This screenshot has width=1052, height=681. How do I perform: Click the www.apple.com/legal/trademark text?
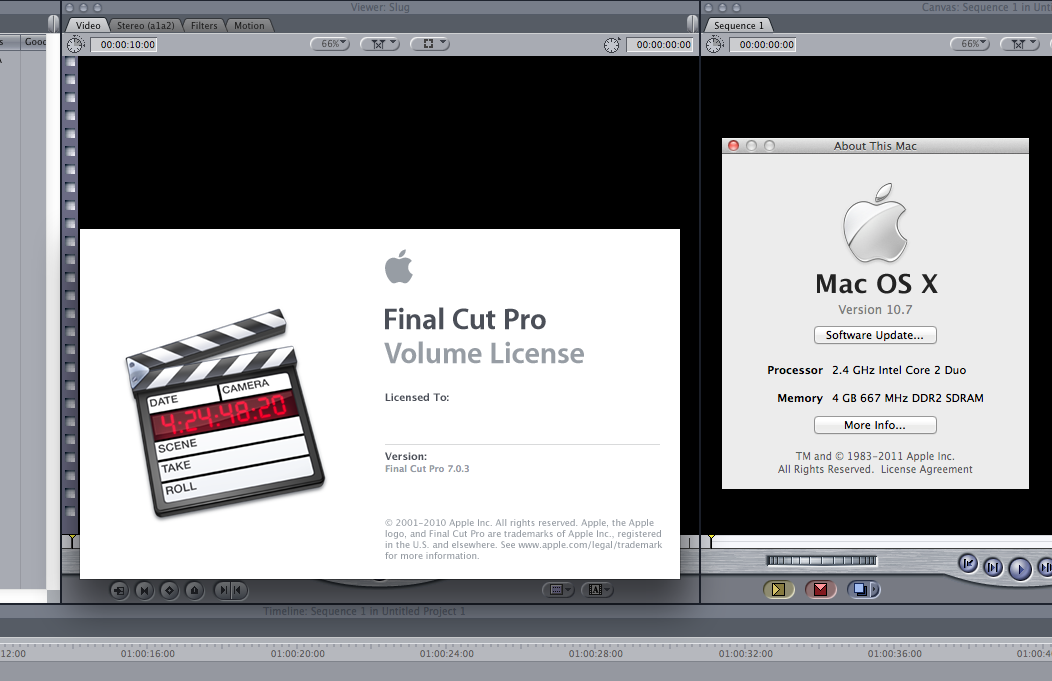tap(590, 545)
